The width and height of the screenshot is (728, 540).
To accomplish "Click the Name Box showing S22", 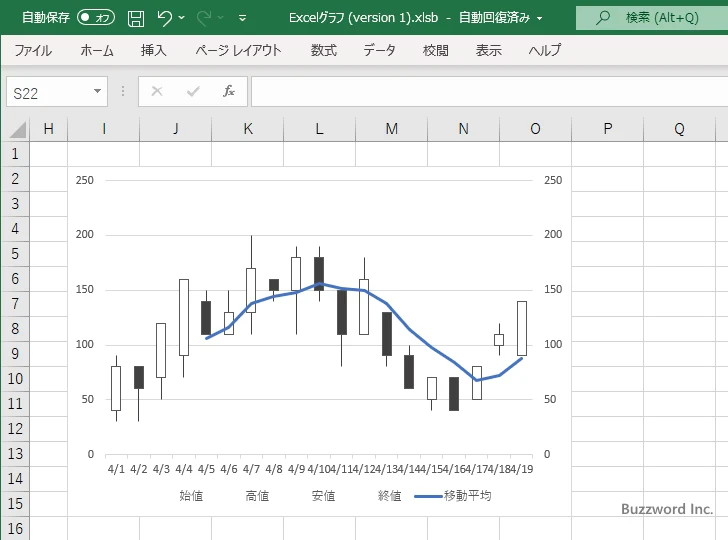I will (x=49, y=92).
